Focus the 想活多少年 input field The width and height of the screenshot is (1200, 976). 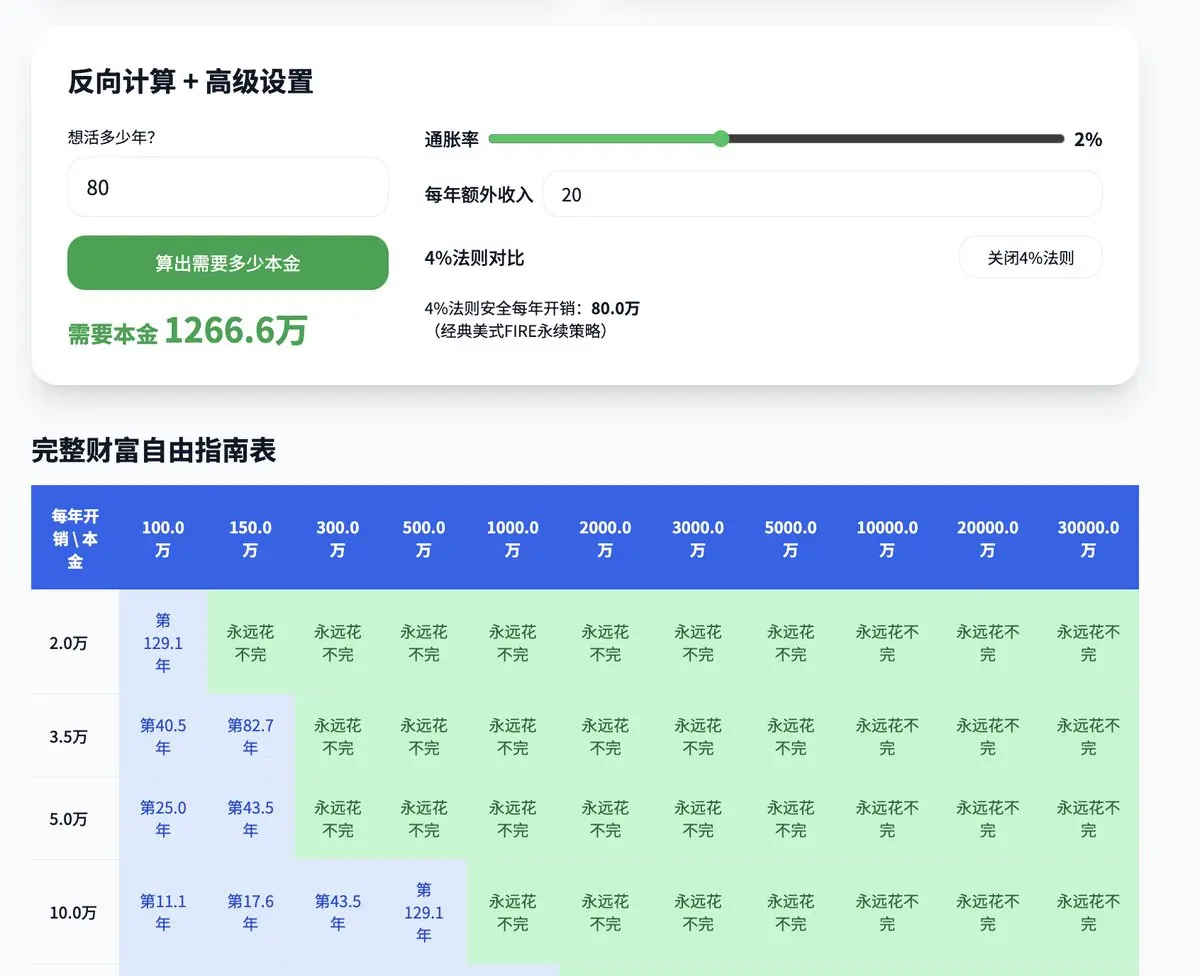(227, 187)
